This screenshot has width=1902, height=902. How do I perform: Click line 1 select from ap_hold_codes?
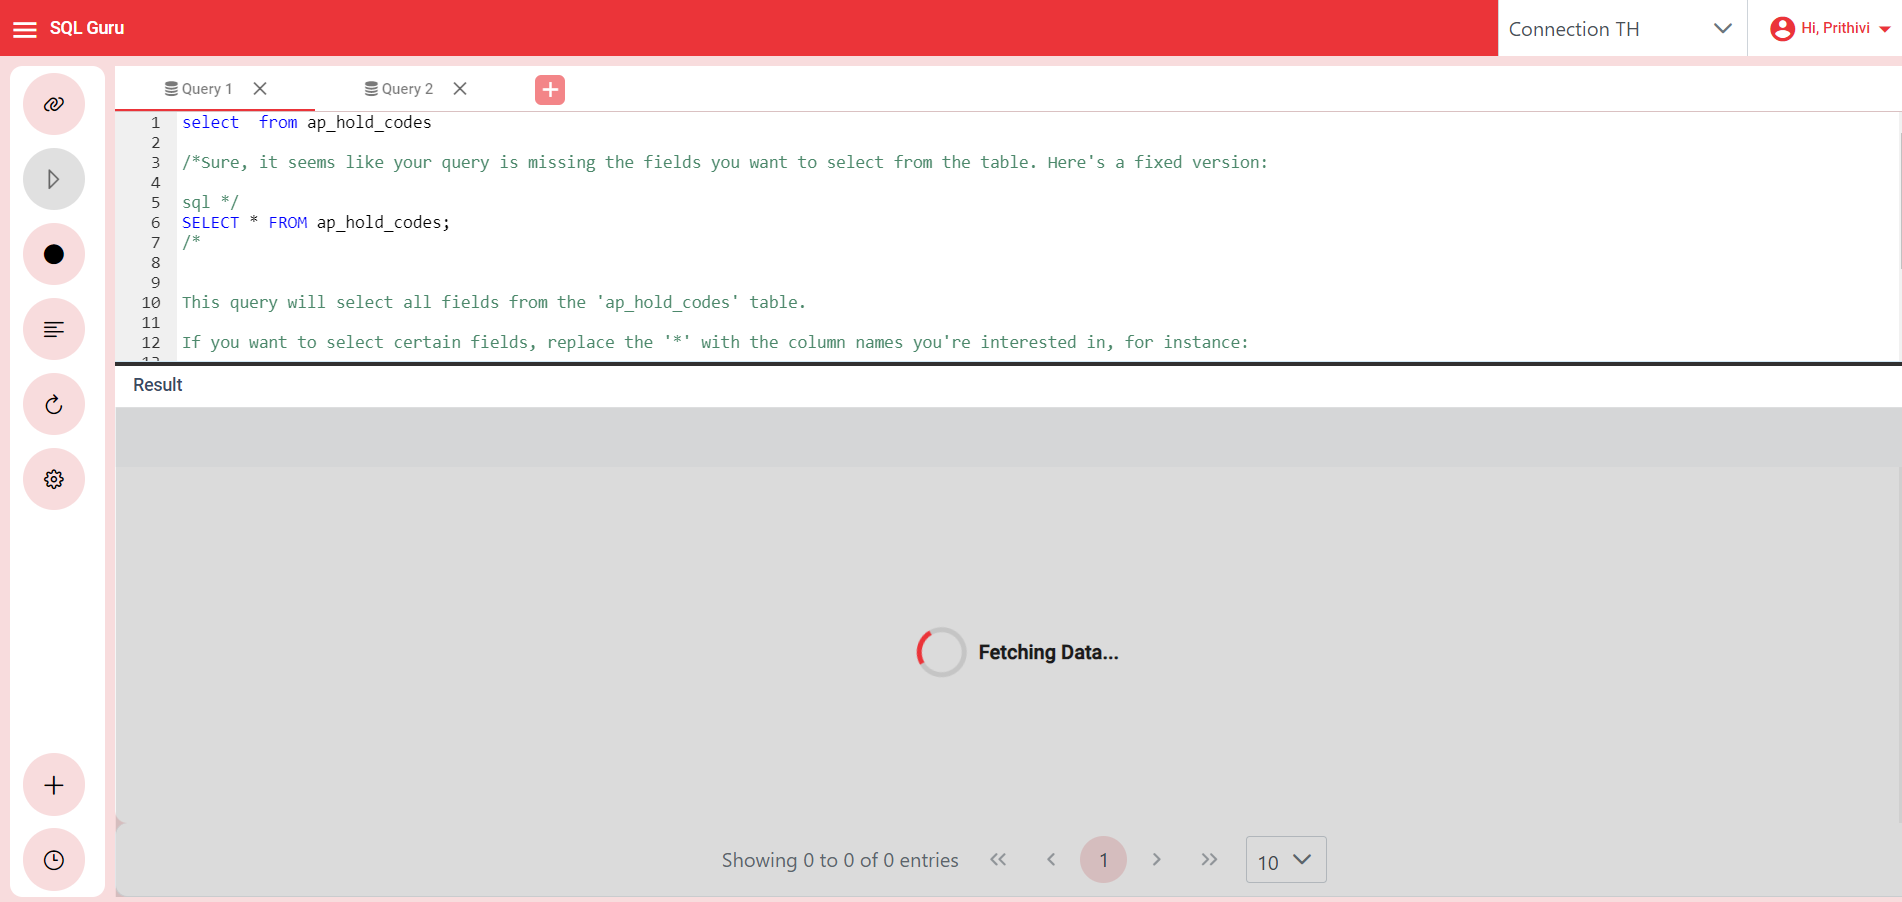click(306, 122)
